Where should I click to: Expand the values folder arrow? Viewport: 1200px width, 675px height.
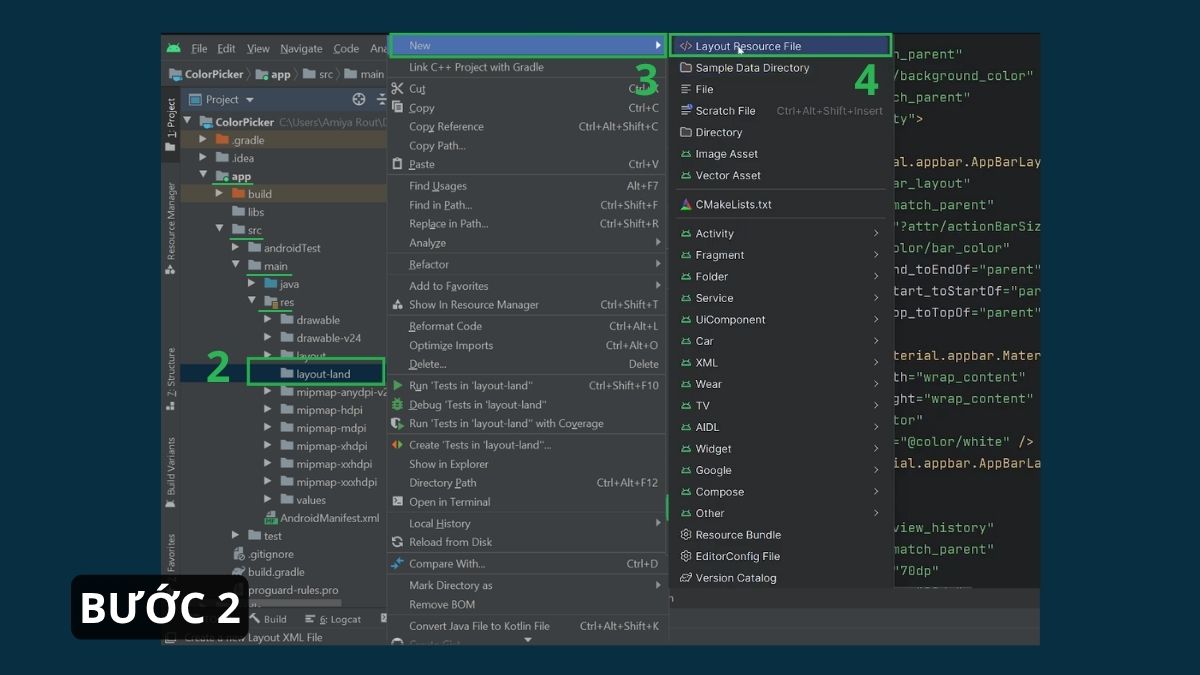[x=268, y=500]
